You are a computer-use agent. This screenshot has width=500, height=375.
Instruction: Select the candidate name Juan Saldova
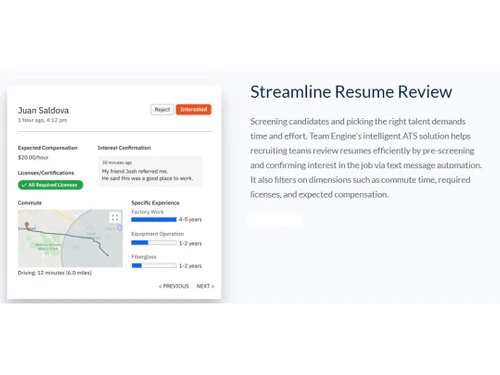coord(43,110)
